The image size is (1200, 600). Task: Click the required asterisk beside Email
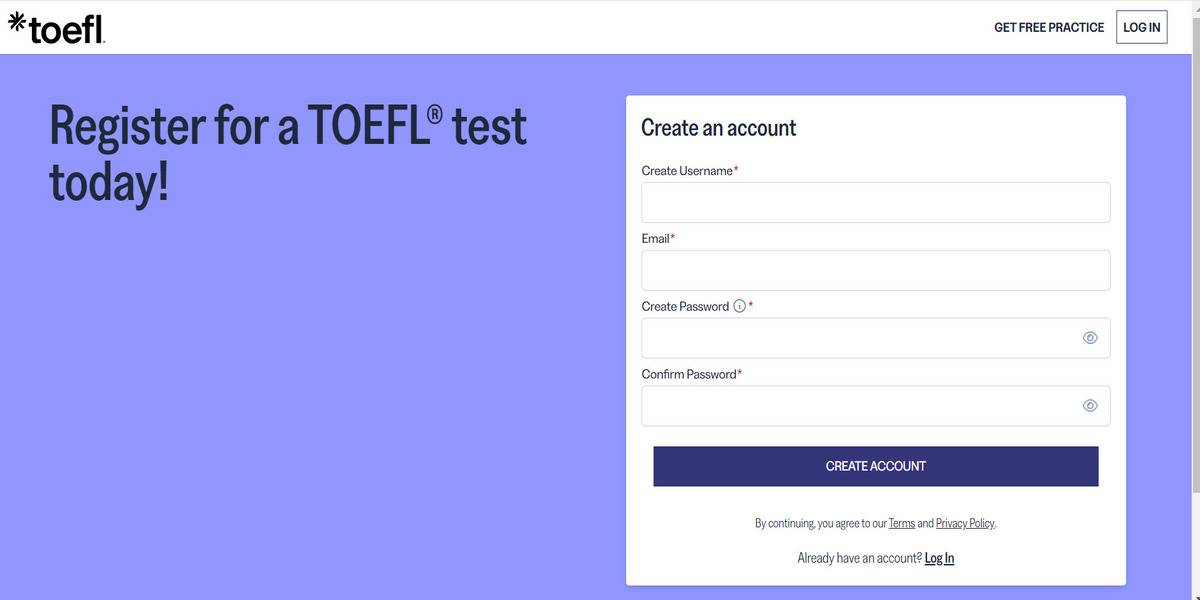(x=672, y=234)
